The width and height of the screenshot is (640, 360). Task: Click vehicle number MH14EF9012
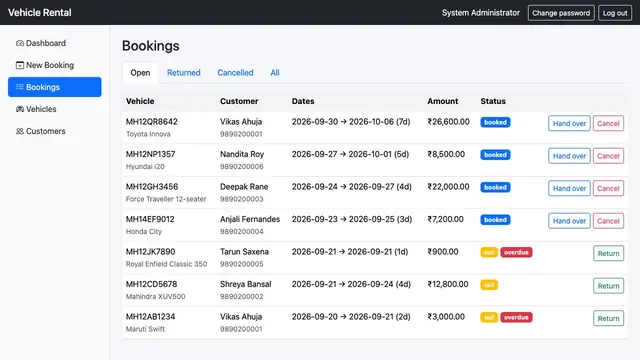[150, 219]
